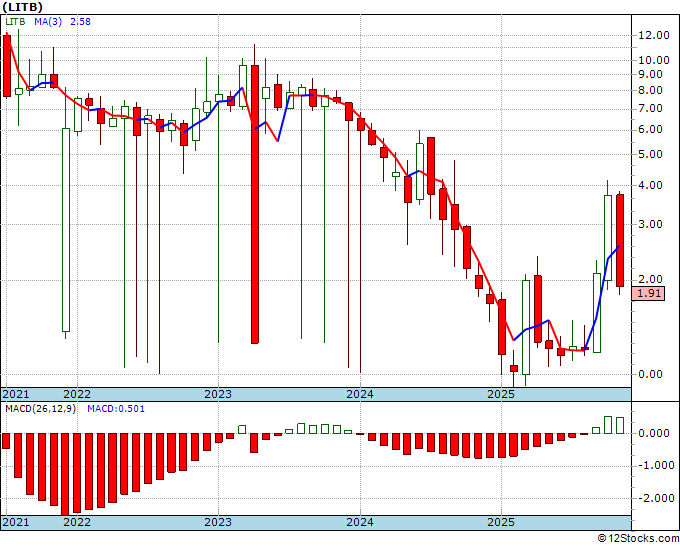Screen dimensions: 680x546
Task: Click the lowest red MACD bar before 2022
Action: [x=65, y=474]
